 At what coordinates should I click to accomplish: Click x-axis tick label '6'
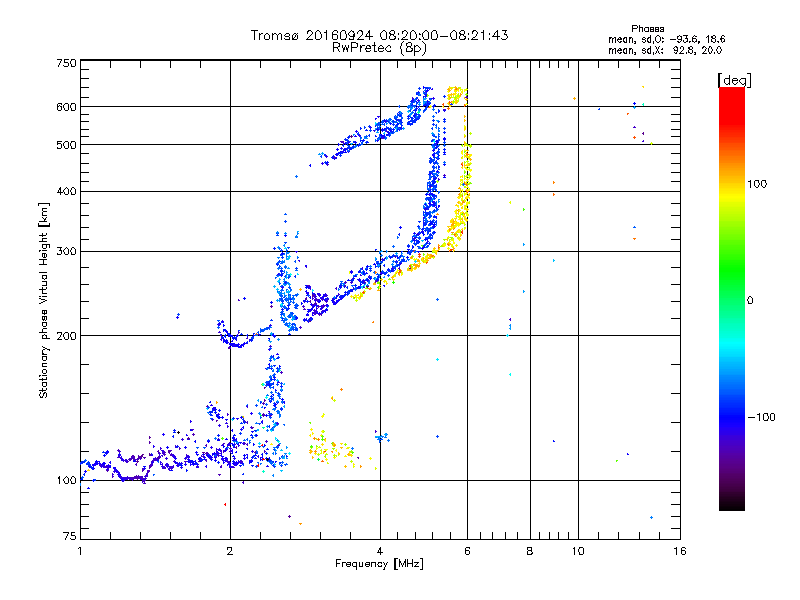tap(467, 551)
